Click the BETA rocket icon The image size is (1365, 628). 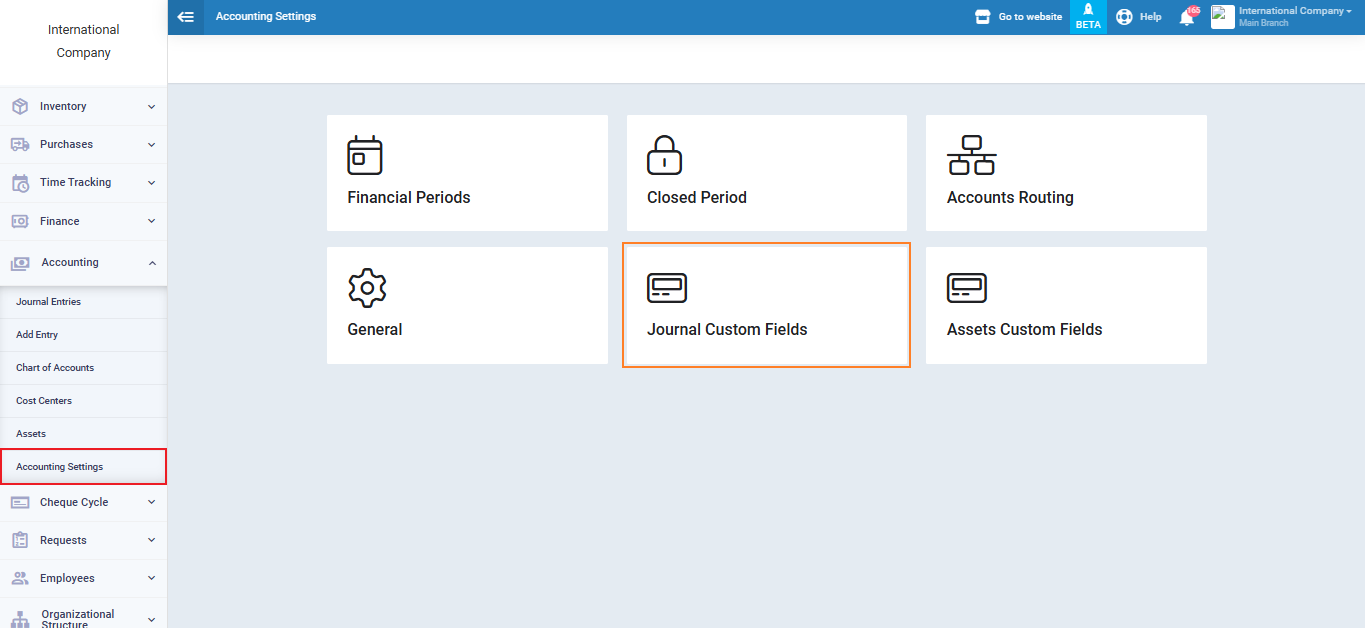point(1088,10)
